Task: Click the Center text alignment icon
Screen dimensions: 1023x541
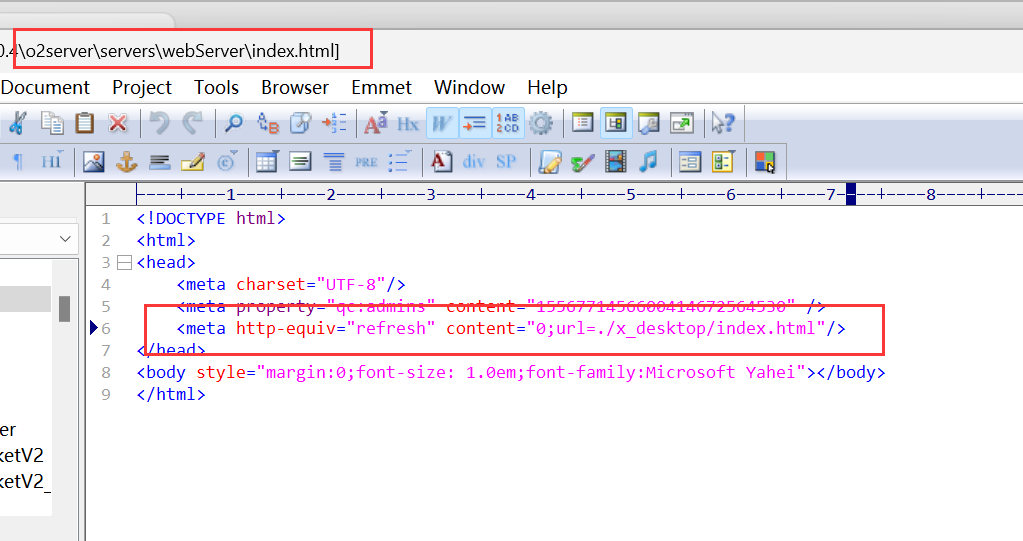Action: pyautogui.click(x=333, y=161)
